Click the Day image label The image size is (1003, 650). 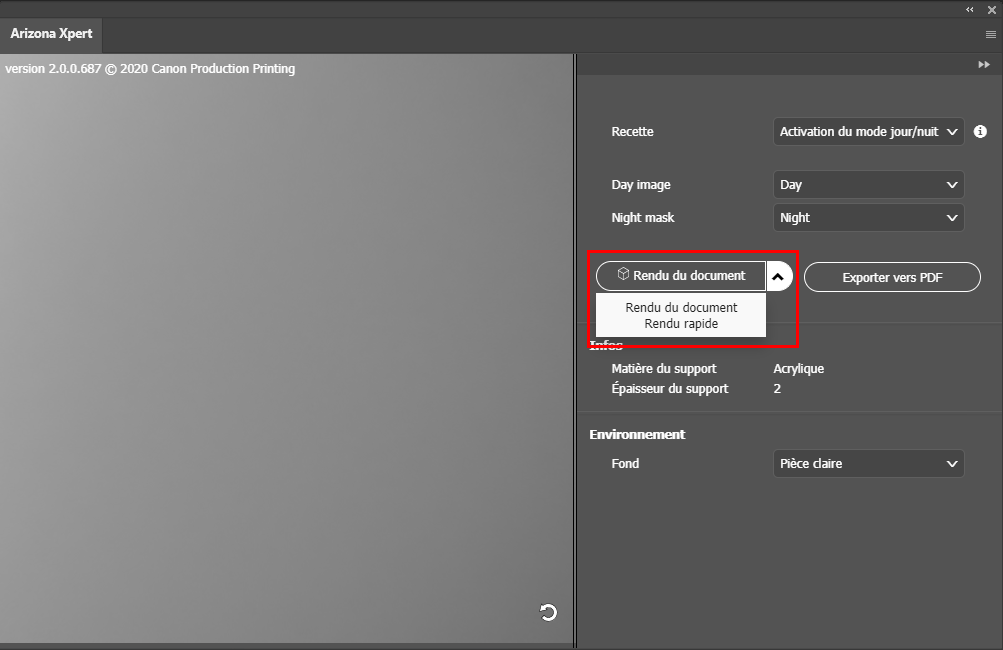tap(640, 185)
